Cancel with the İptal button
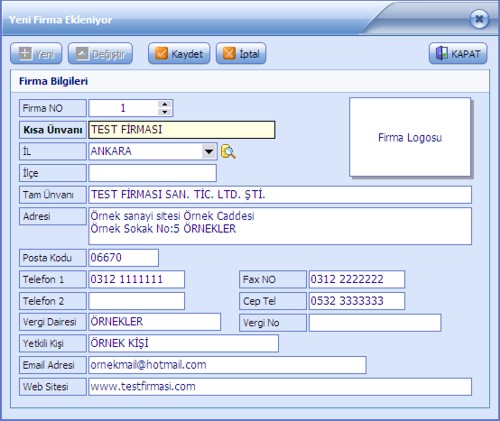This screenshot has height=421, width=500. coord(241,53)
